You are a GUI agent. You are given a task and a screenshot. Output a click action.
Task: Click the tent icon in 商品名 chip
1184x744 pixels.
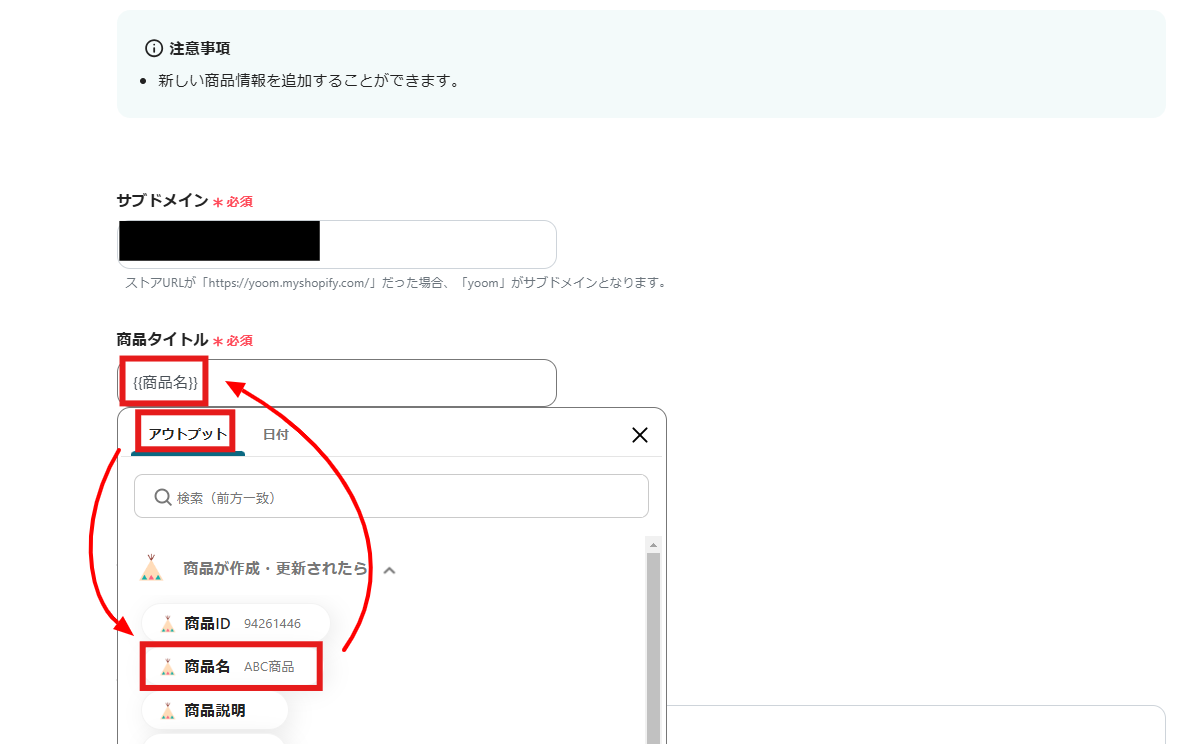[168, 667]
